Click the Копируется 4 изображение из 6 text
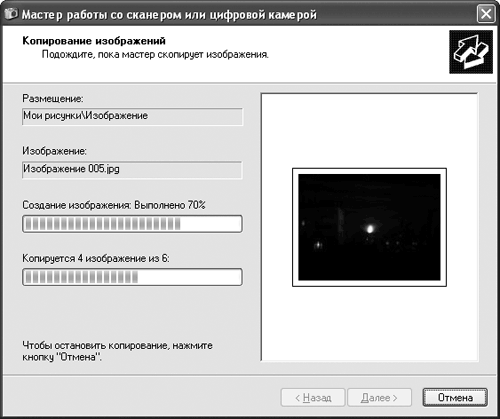The image size is (500, 419). tap(96, 258)
